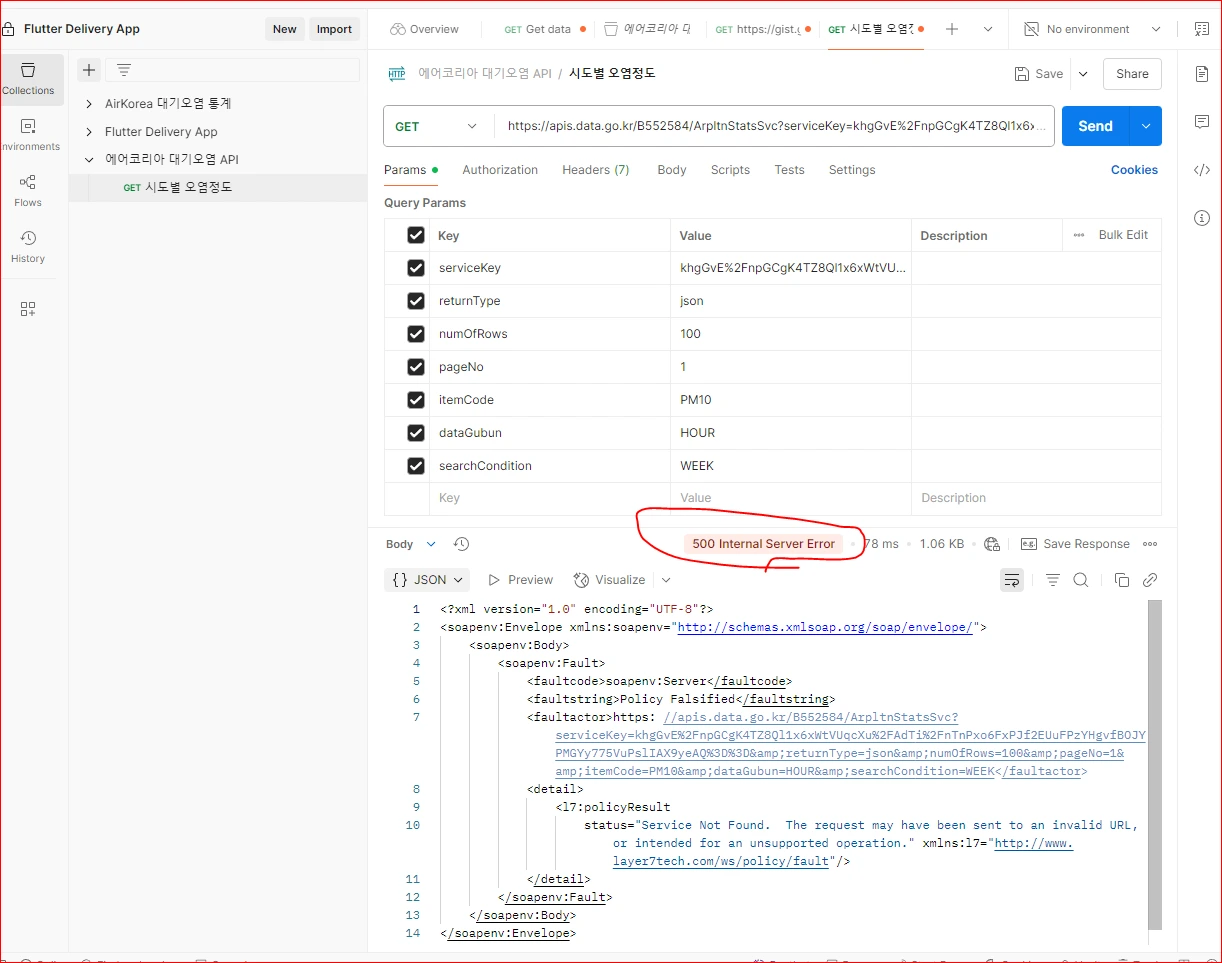Click the blue Send button
Viewport: 1222px width, 963px height.
(x=1095, y=126)
